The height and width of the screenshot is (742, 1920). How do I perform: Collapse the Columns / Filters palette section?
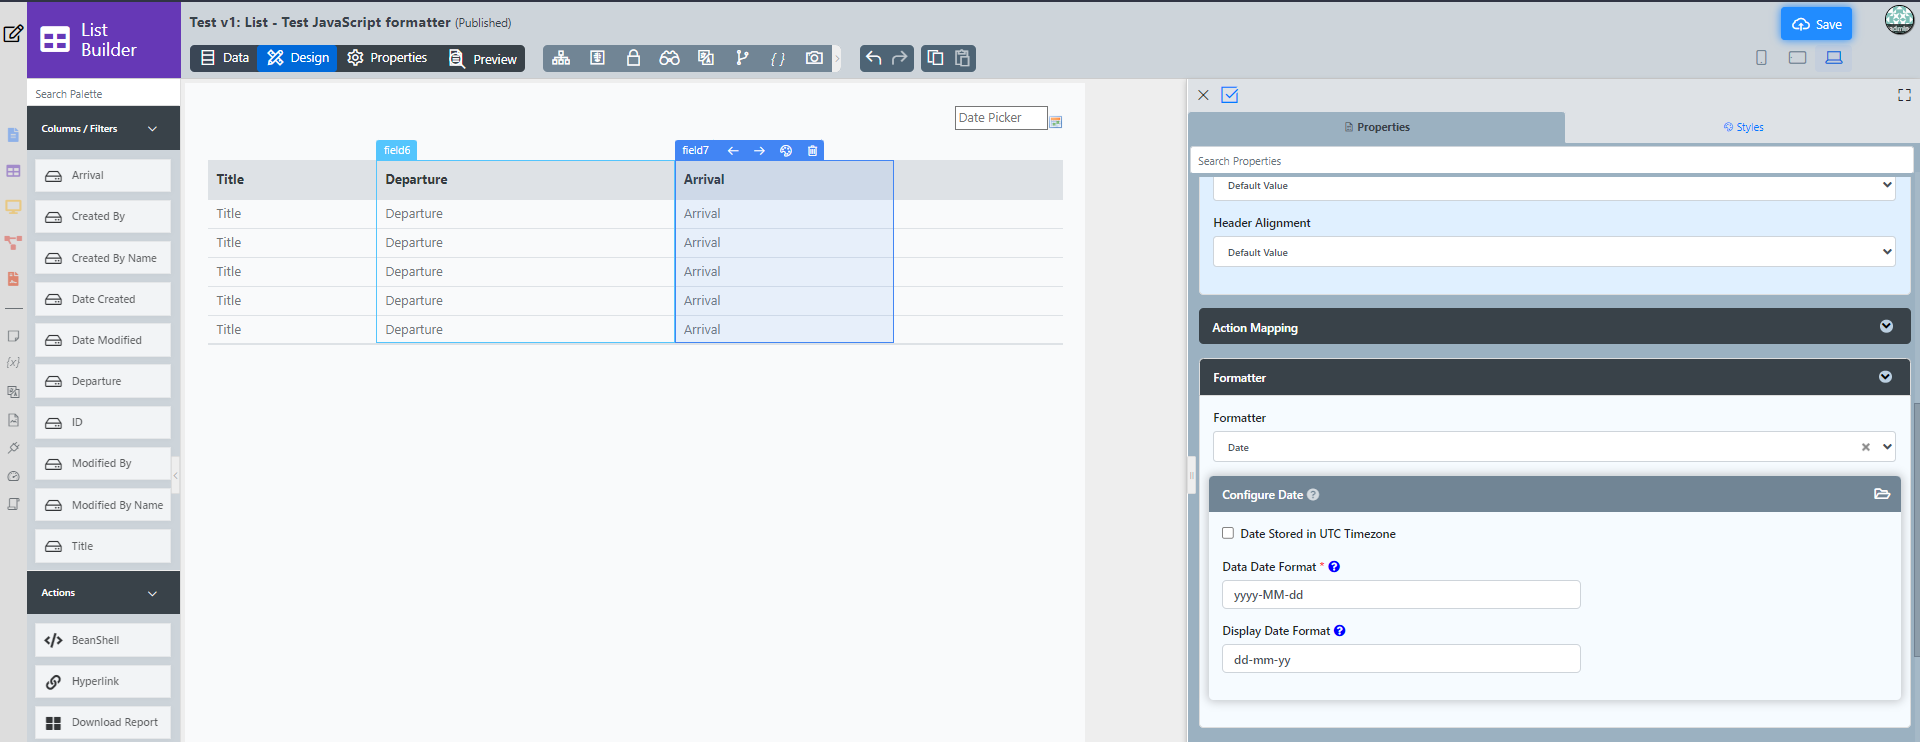pos(152,129)
